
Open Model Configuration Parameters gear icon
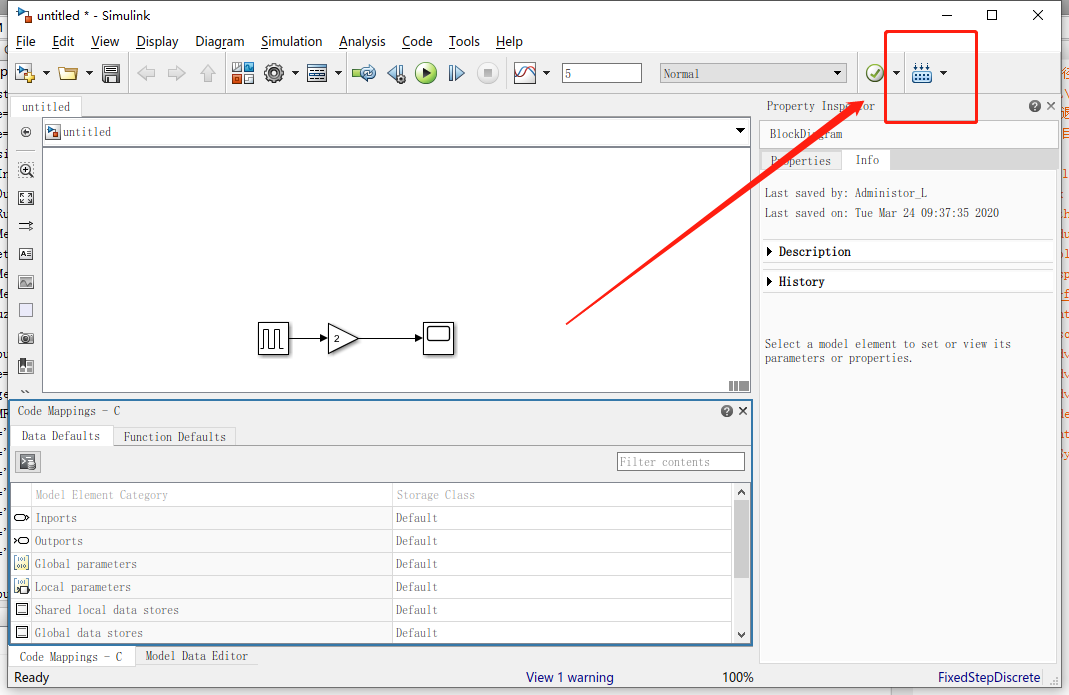(274, 73)
